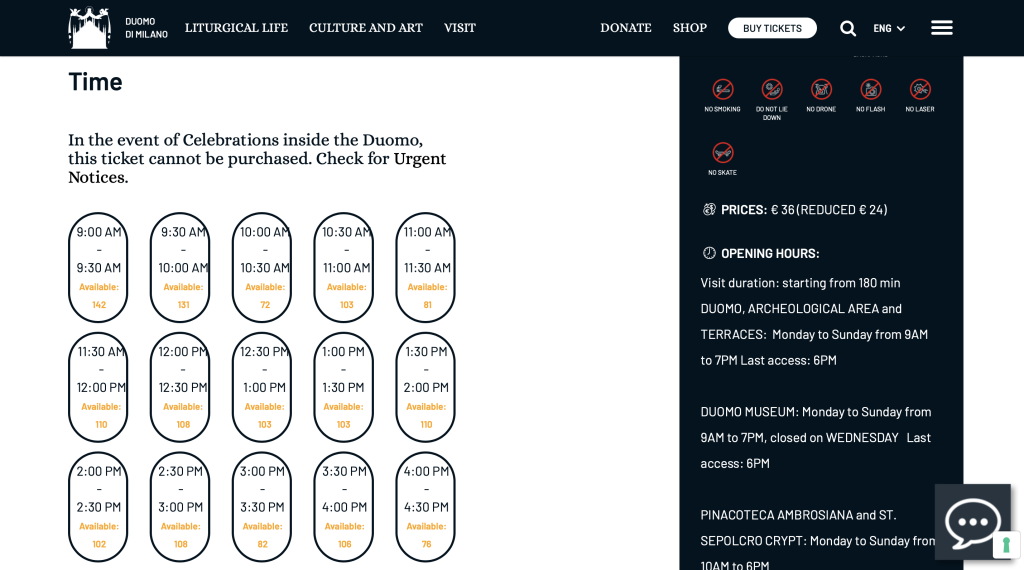Open the search magnifier icon

tap(848, 28)
